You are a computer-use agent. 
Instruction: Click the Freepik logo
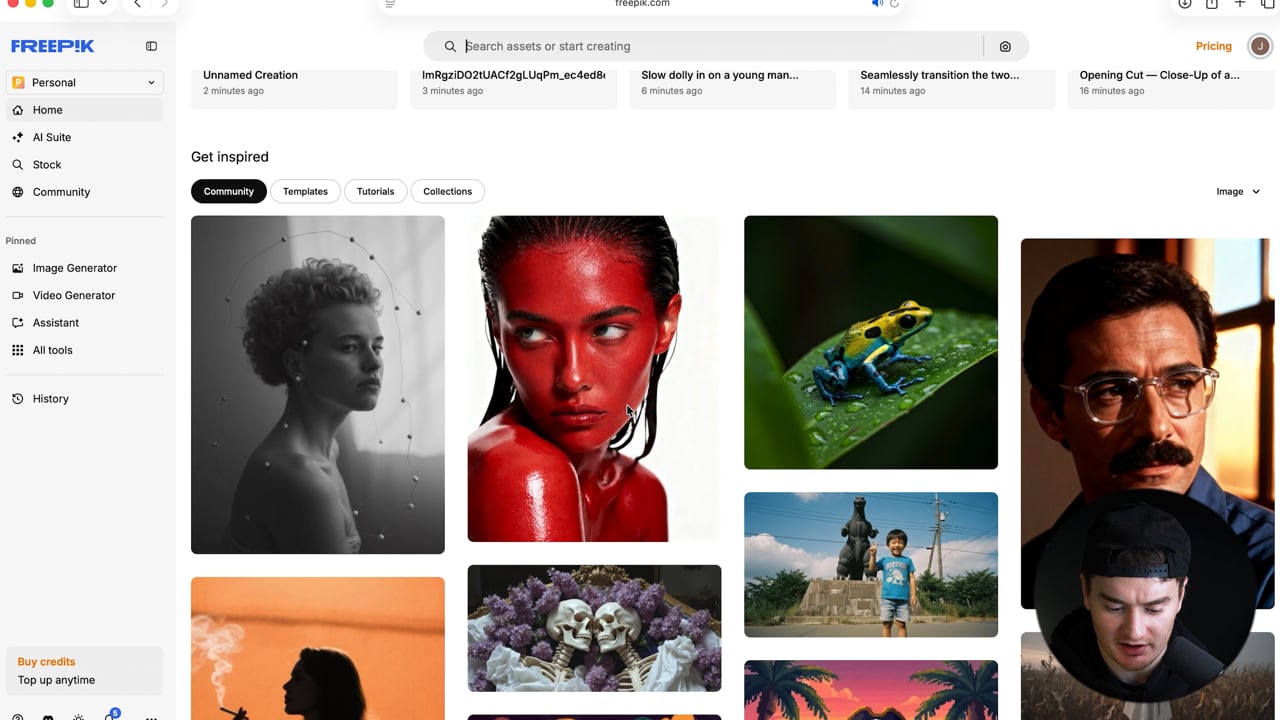point(52,46)
